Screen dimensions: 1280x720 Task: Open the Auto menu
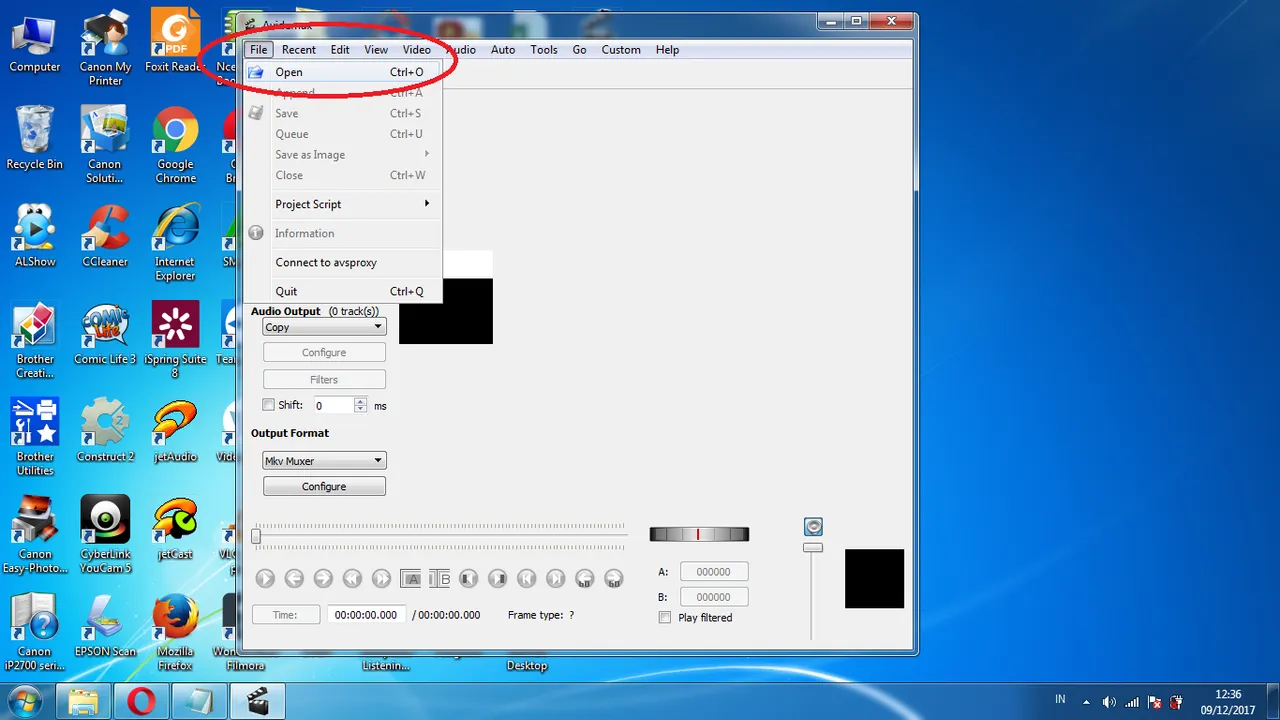click(503, 50)
